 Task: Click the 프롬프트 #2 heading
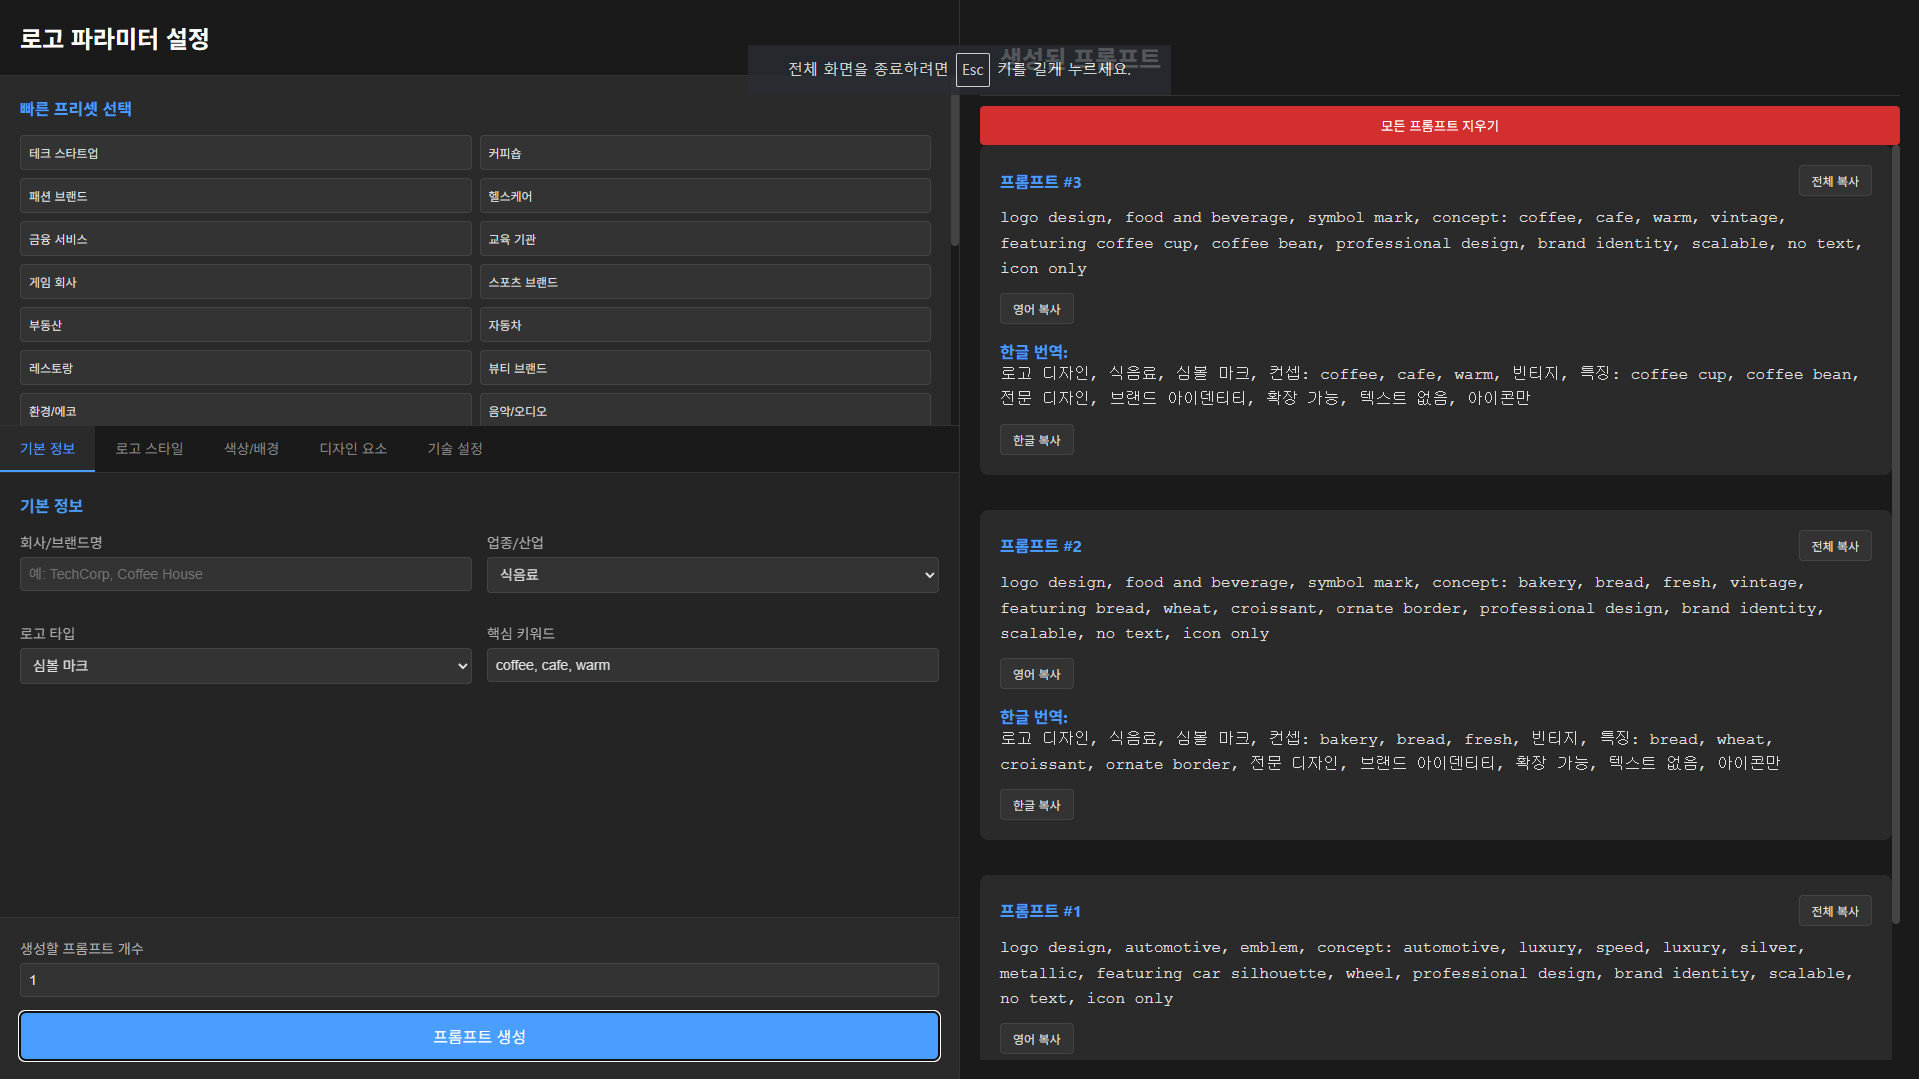coord(1040,546)
